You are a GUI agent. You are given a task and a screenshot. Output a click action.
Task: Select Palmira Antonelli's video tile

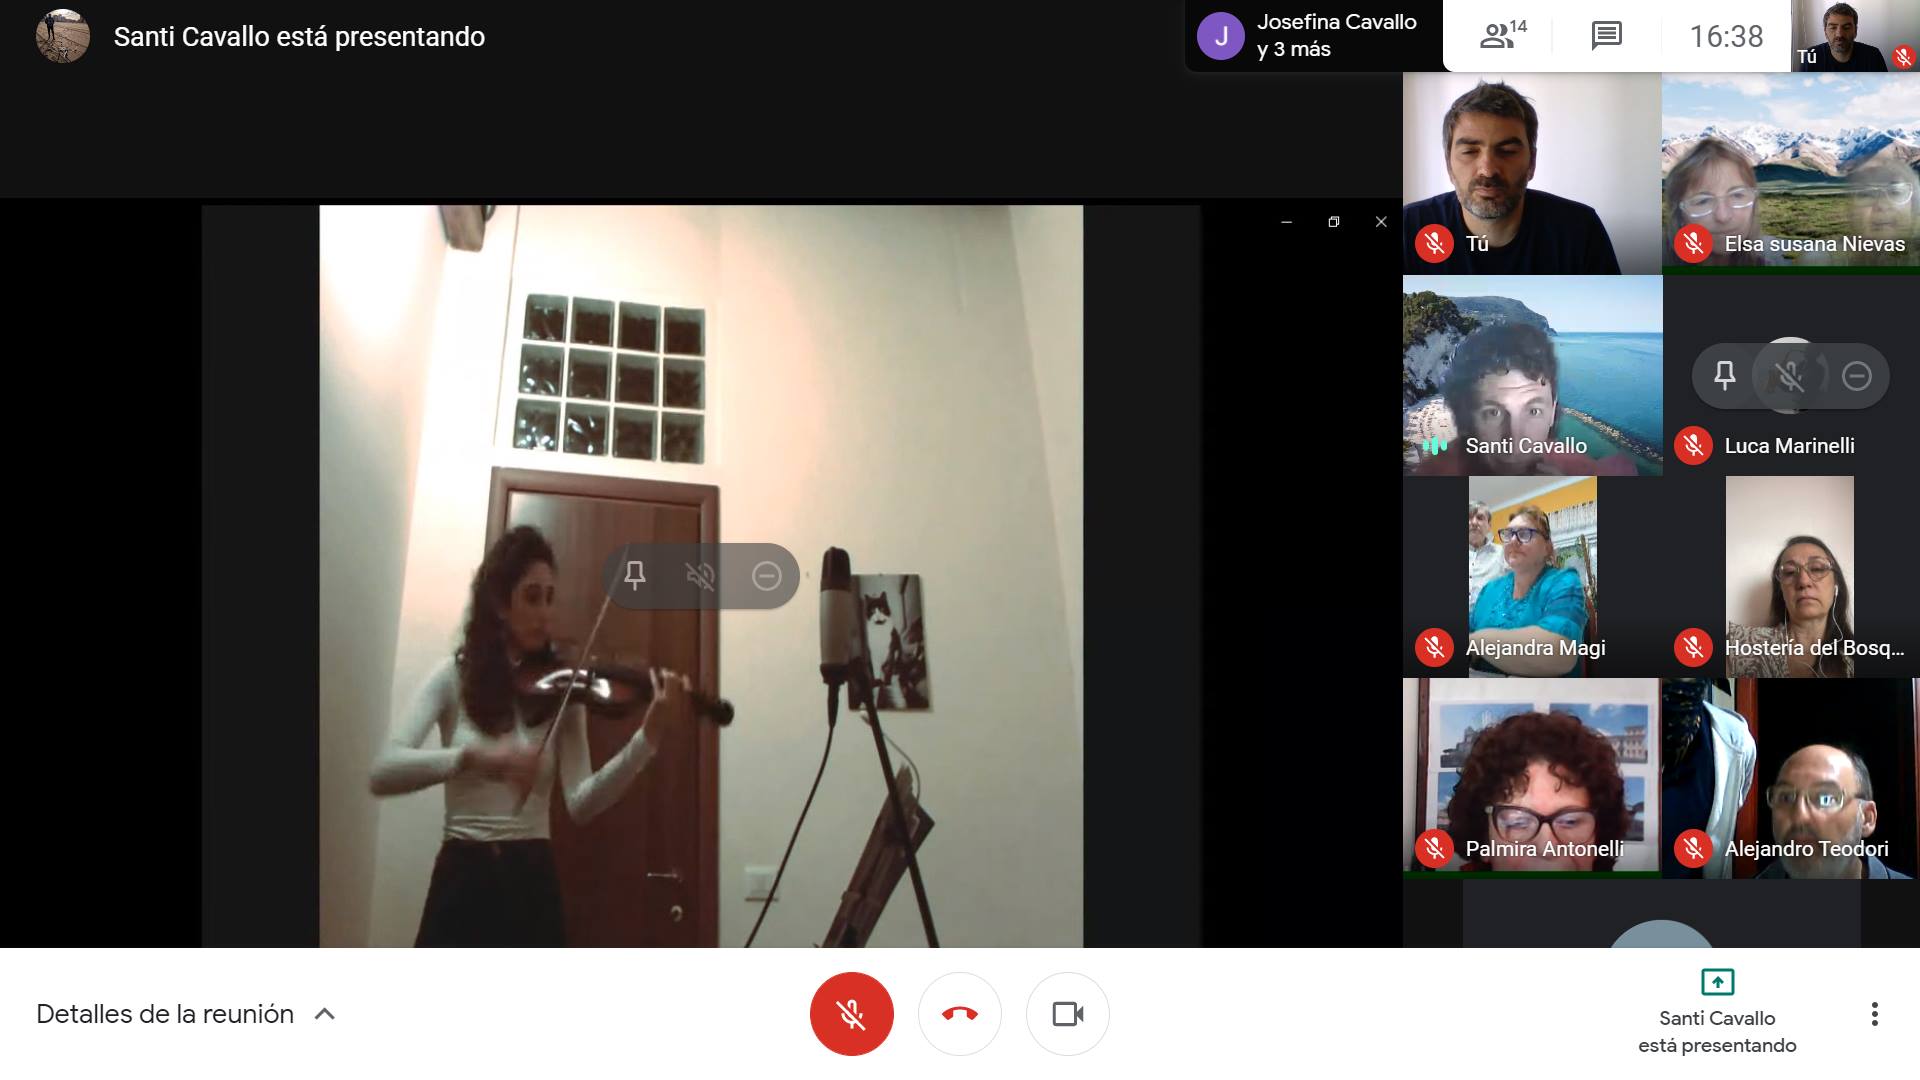point(1532,778)
